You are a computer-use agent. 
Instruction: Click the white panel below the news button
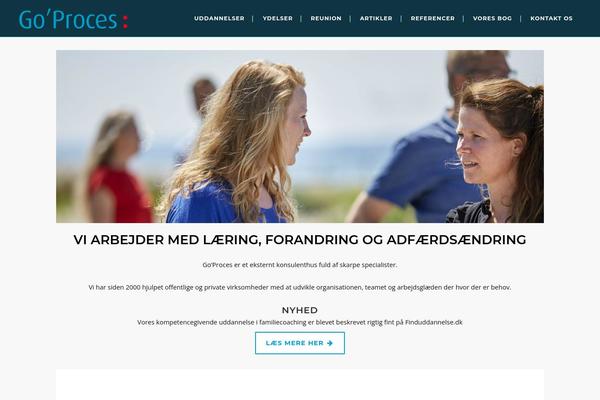(x=300, y=385)
